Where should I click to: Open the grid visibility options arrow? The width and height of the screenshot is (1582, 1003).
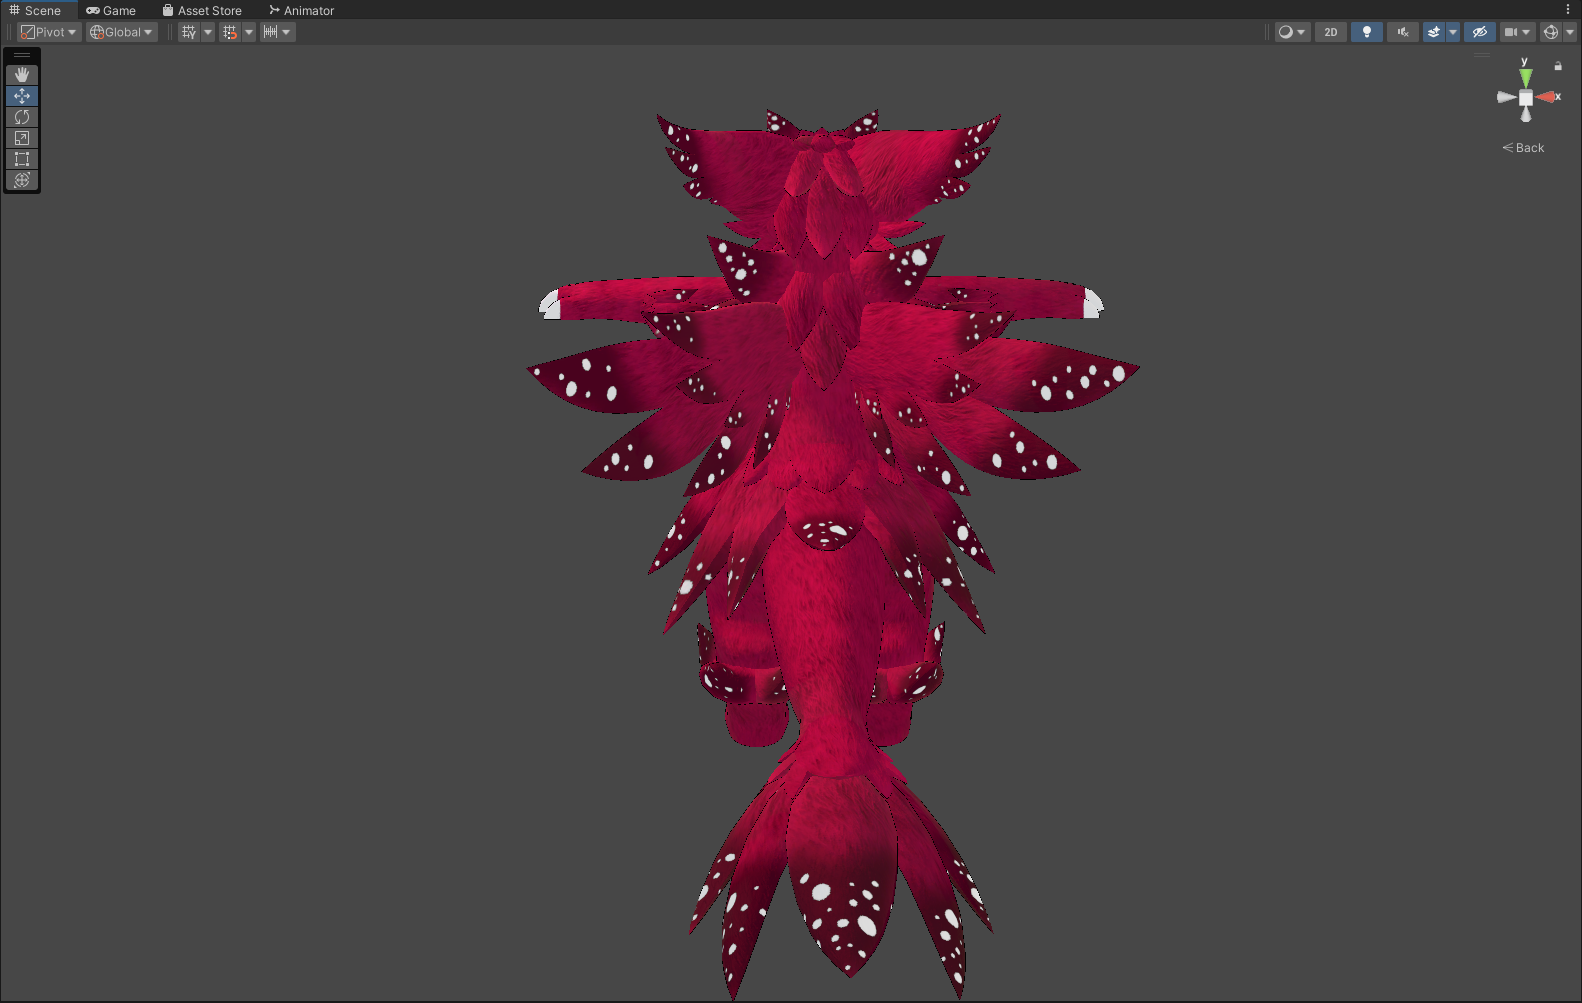[208, 32]
